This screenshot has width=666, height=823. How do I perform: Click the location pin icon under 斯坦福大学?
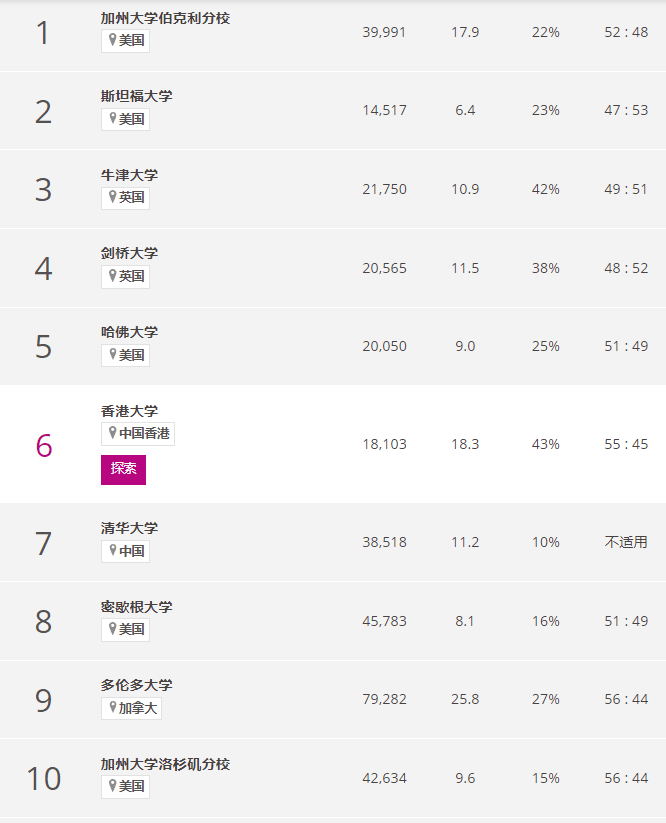point(112,119)
